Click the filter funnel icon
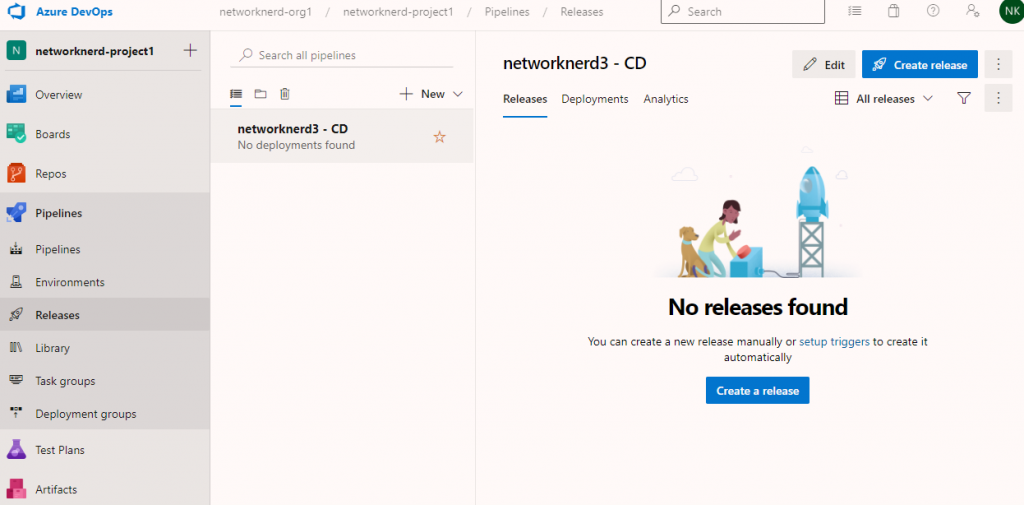Screen dimensions: 1024x505 (x=964, y=98)
